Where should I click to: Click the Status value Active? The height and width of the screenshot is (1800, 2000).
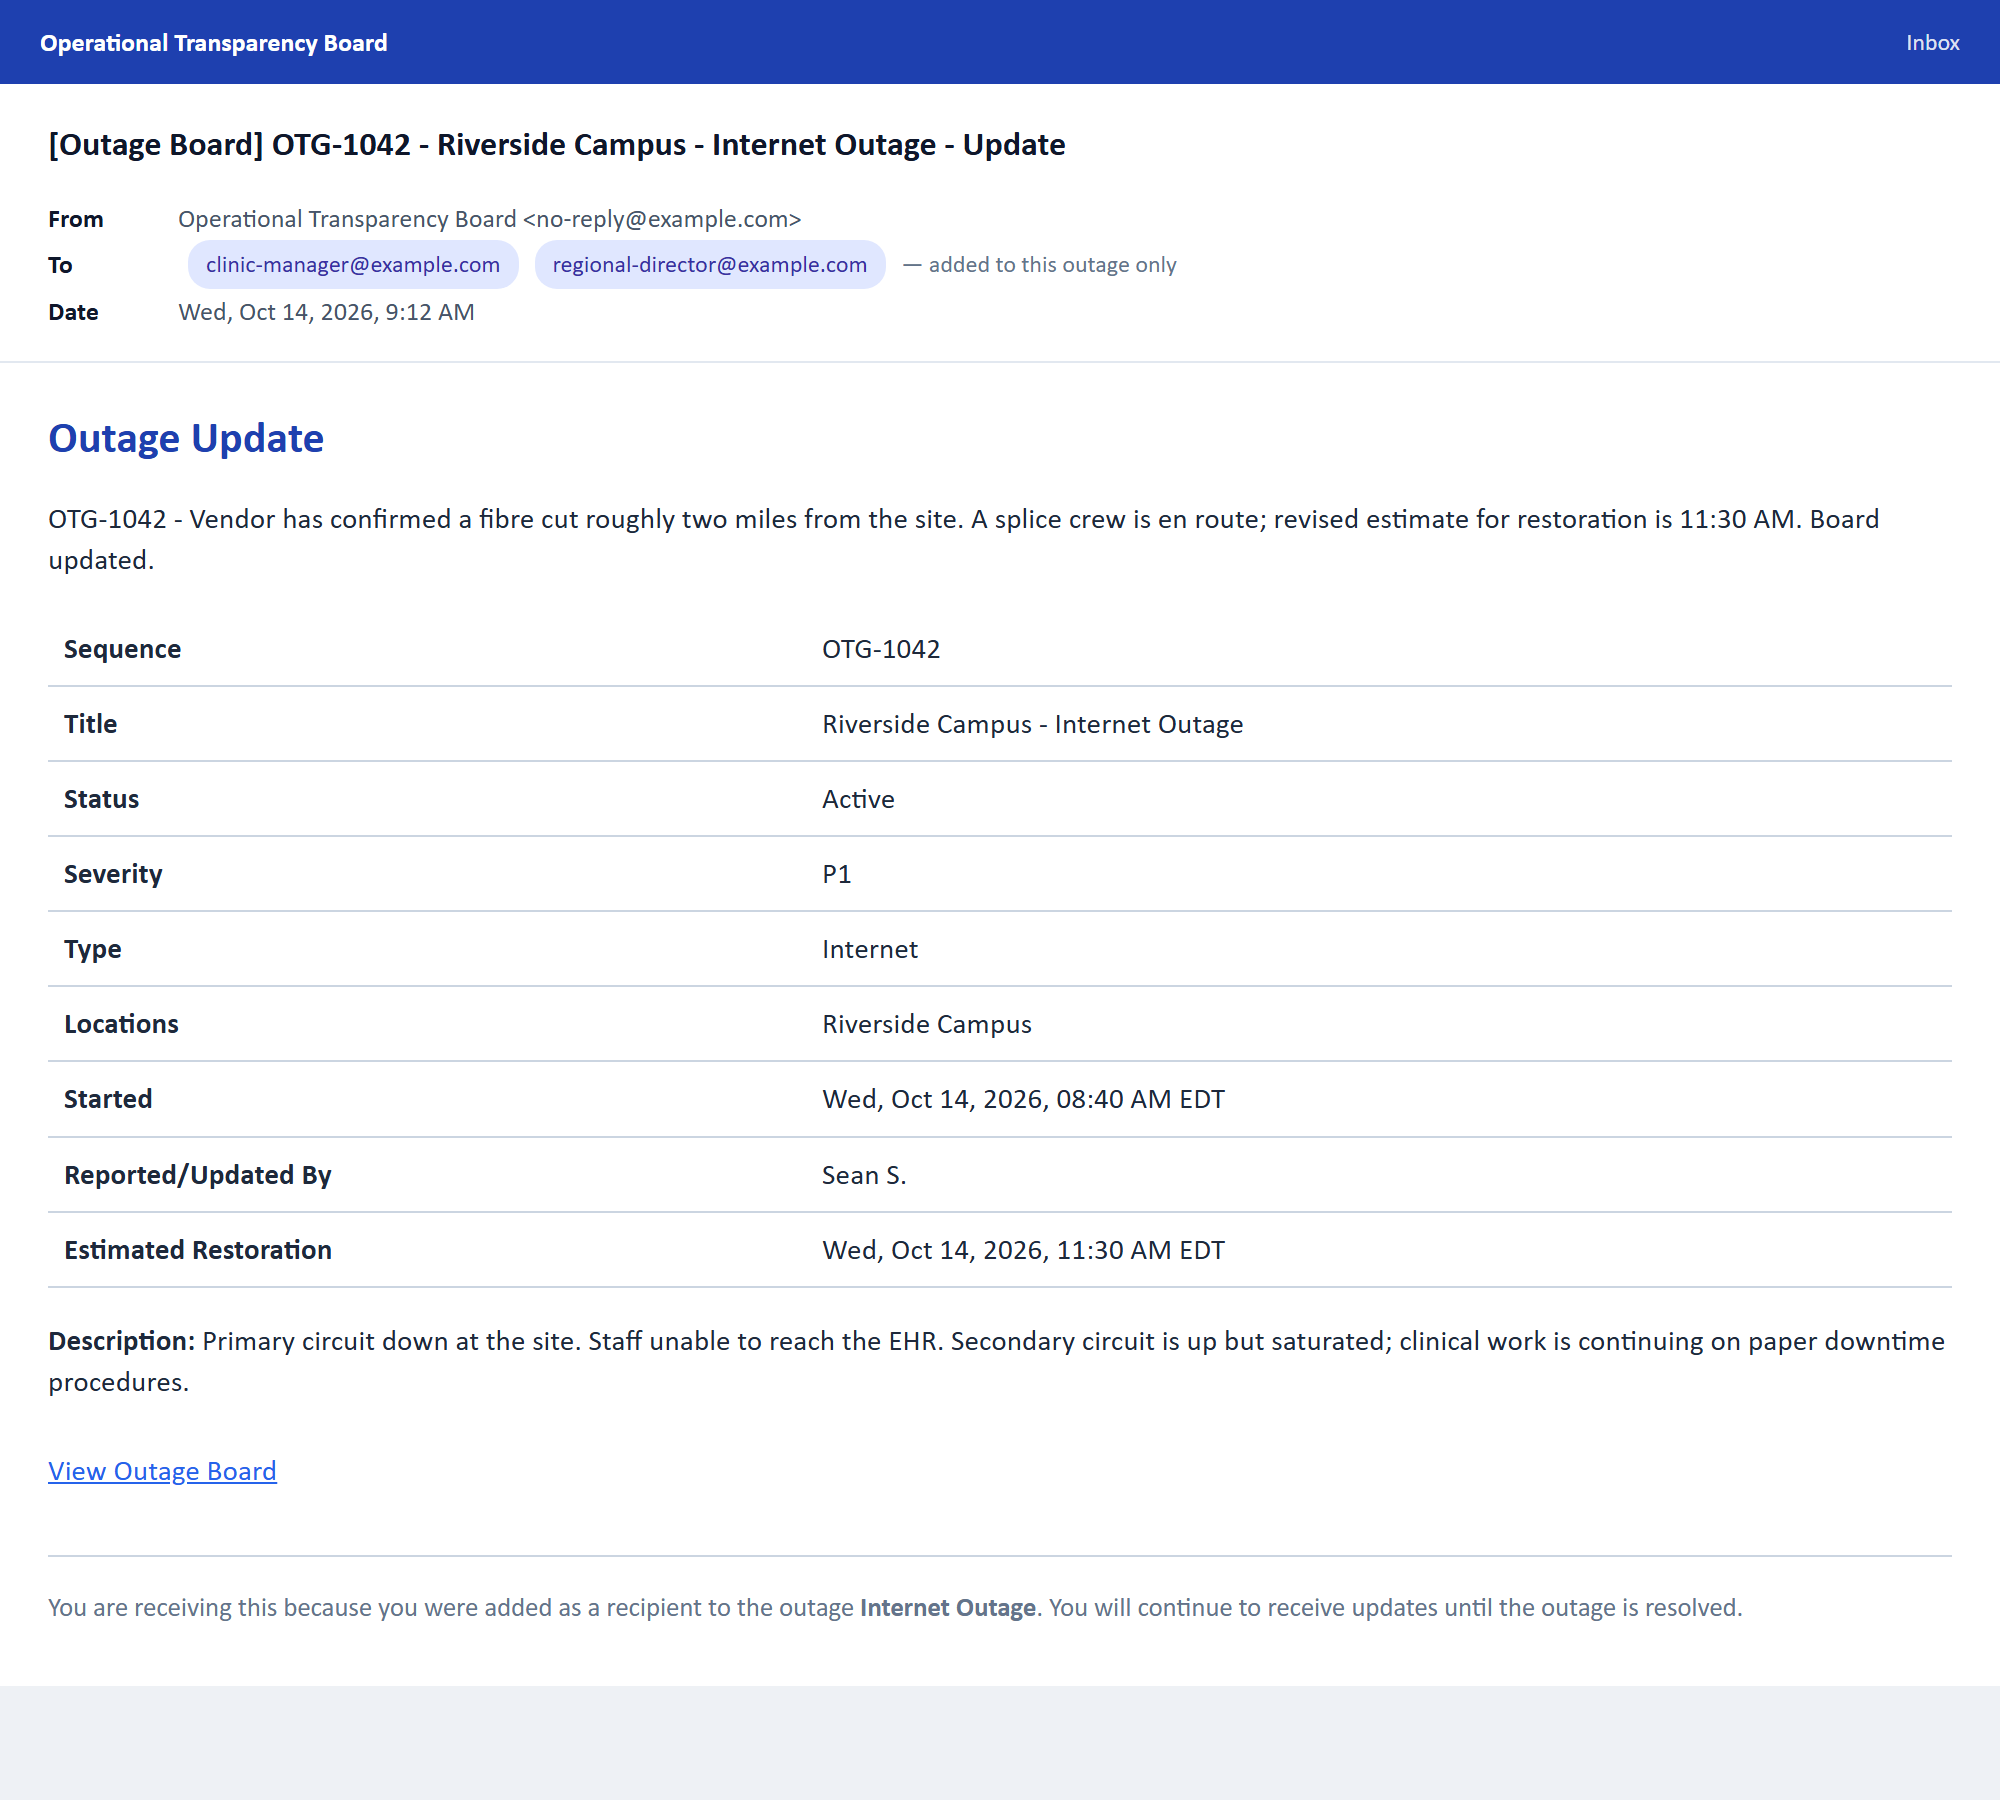pyautogui.click(x=858, y=800)
